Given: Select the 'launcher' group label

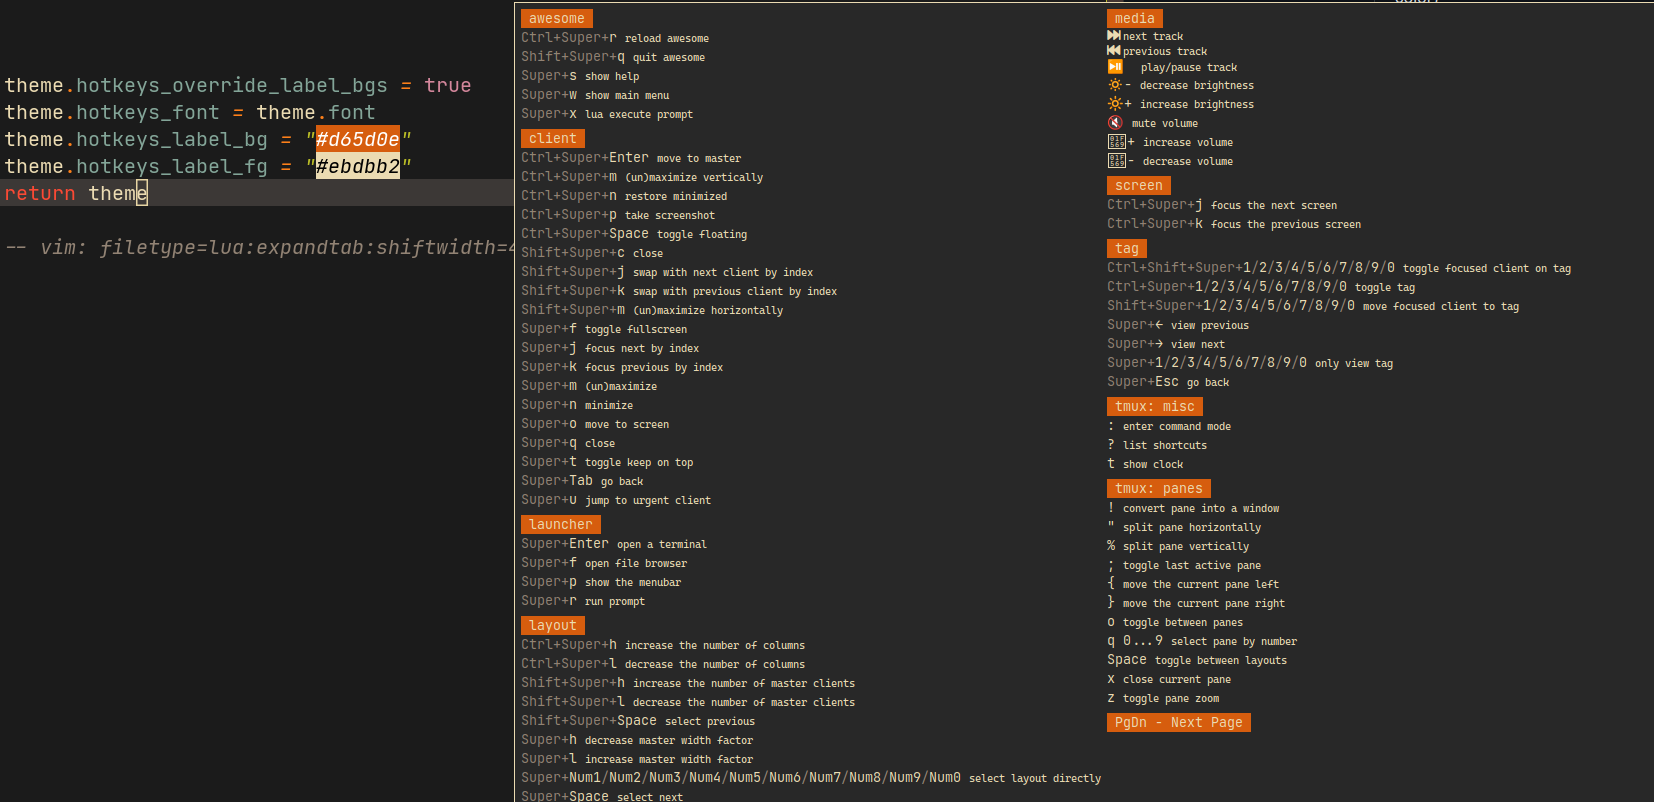Looking at the screenshot, I should coord(561,524).
